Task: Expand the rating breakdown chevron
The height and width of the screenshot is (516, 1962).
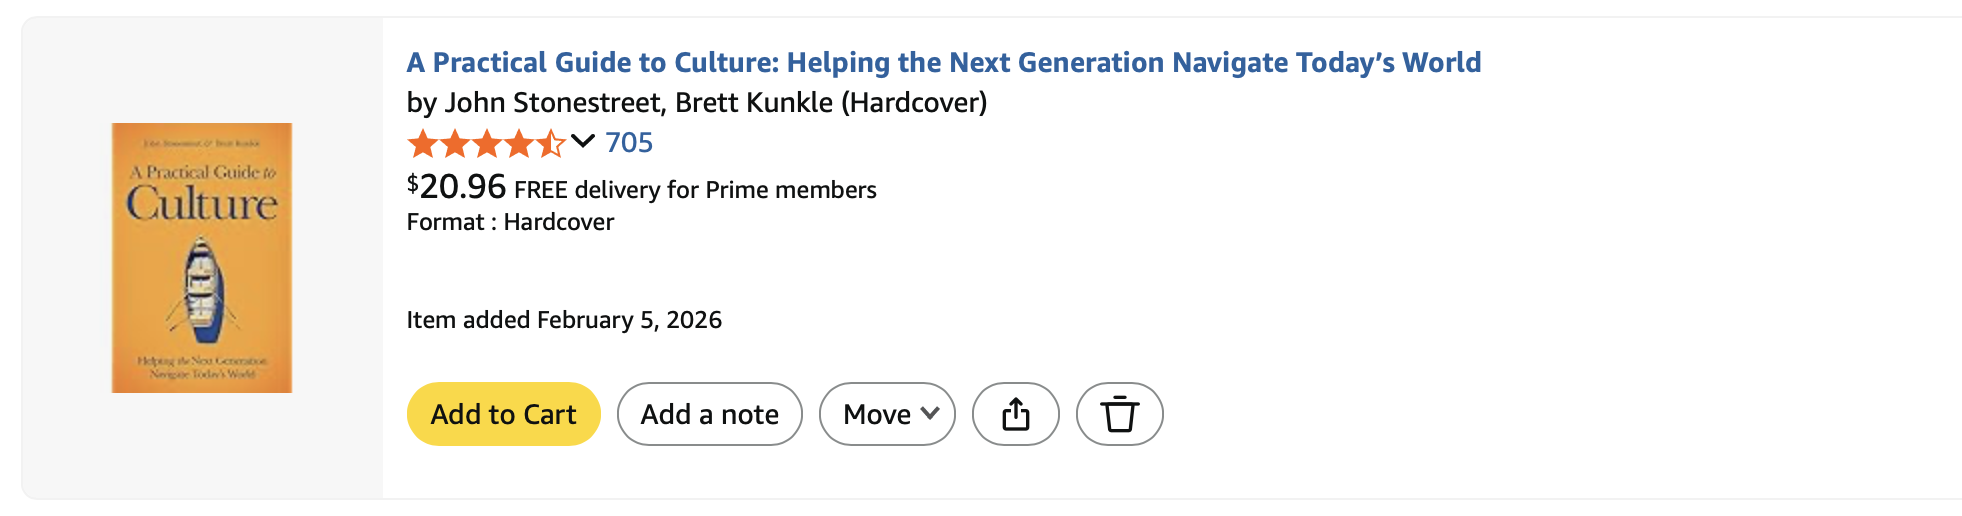Action: tap(583, 141)
